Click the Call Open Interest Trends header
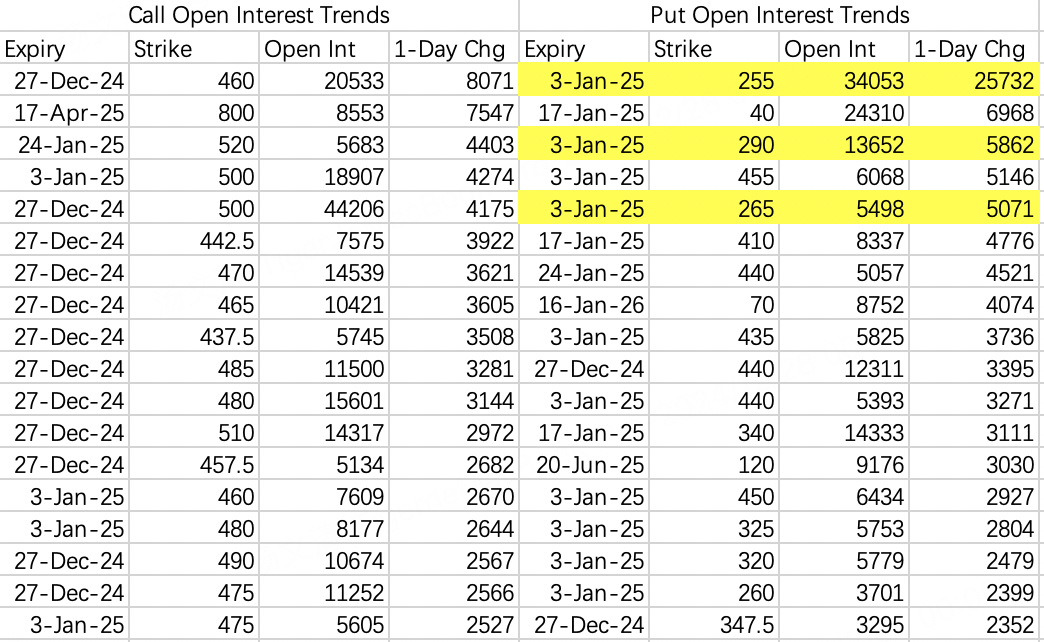 click(259, 15)
